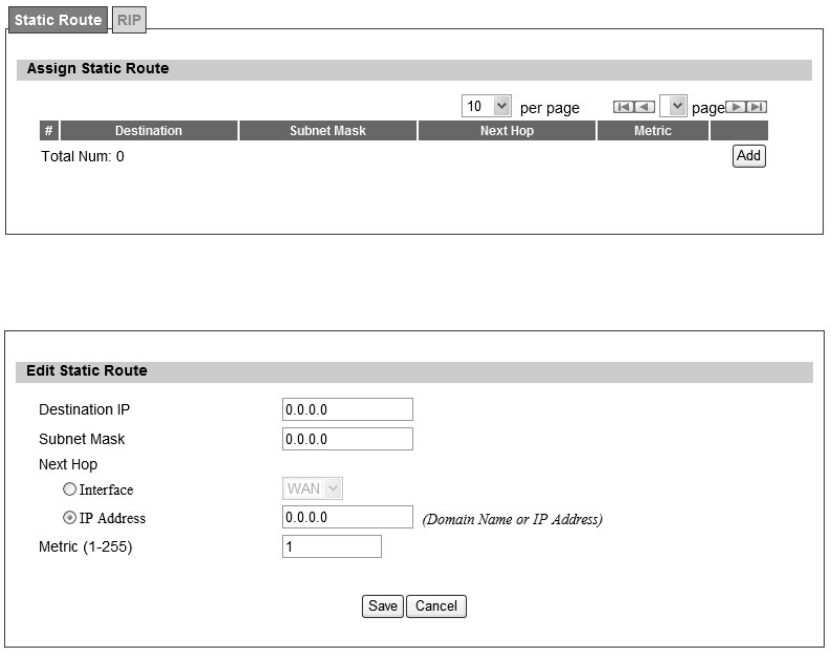This screenshot has width=831, height=655.
Task: Click the Add button
Action: (x=749, y=156)
